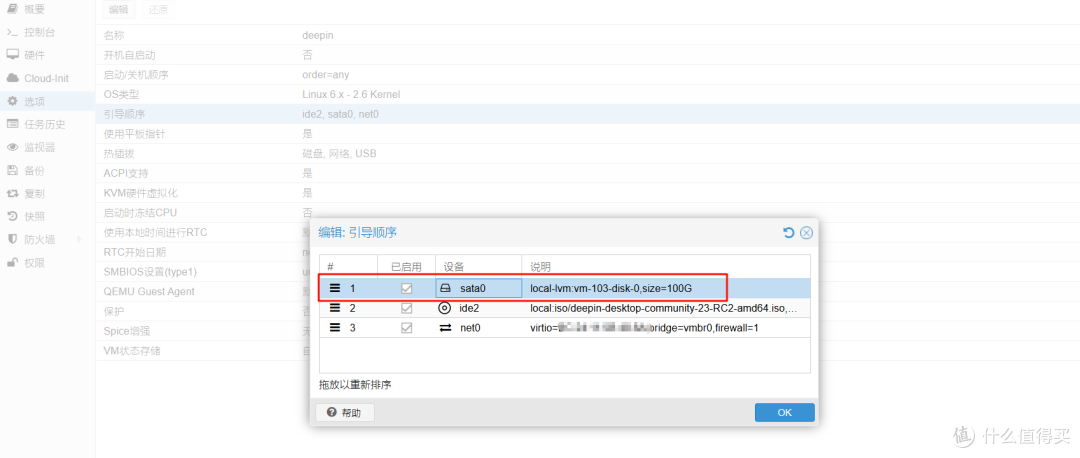Select the OS类型 row
This screenshot has height=458, width=1080.
pos(588,94)
